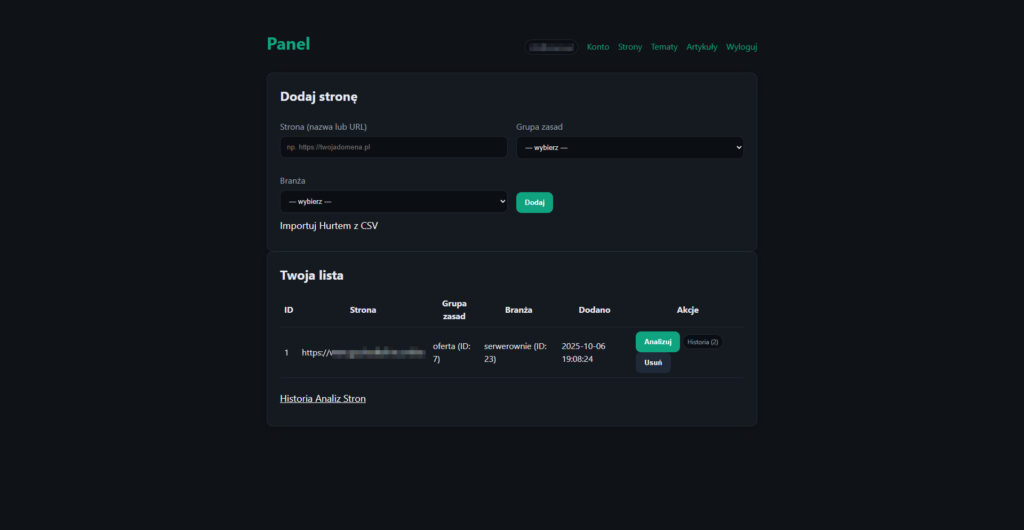This screenshot has height=530, width=1024.
Task: Select the serwerownie (ID: 23) cell
Action: tap(515, 352)
